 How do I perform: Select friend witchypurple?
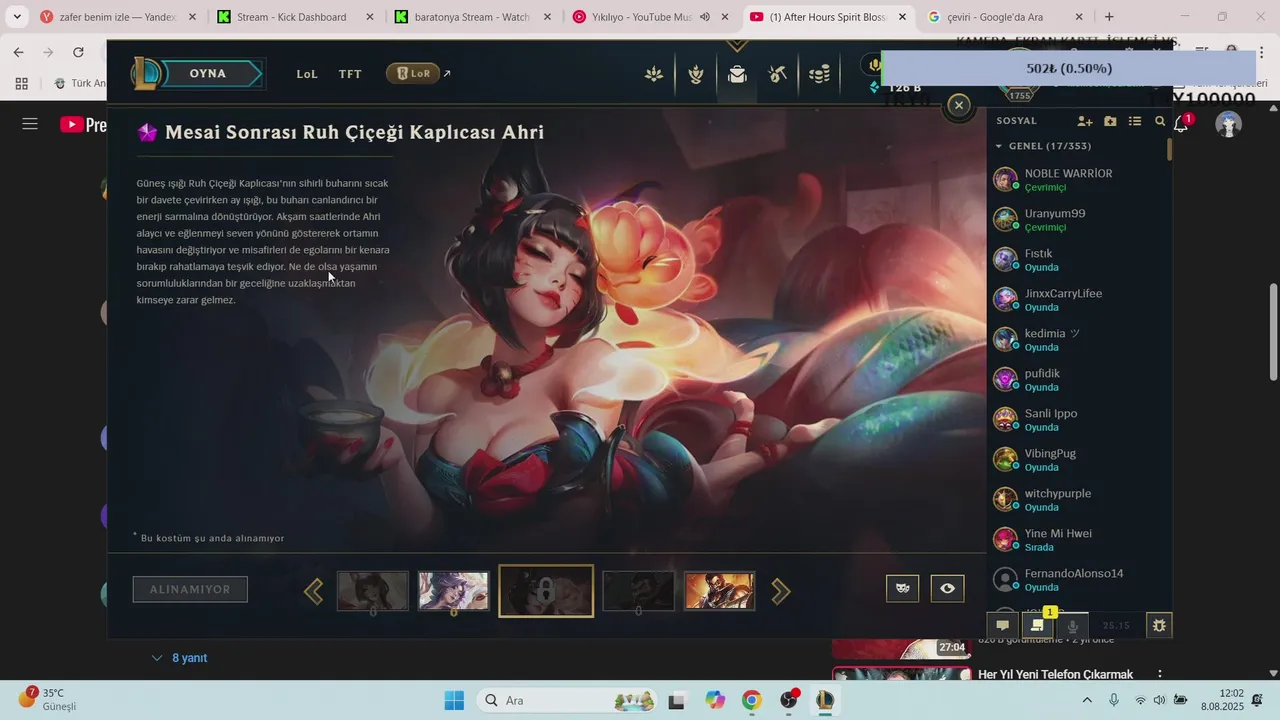tap(1078, 500)
